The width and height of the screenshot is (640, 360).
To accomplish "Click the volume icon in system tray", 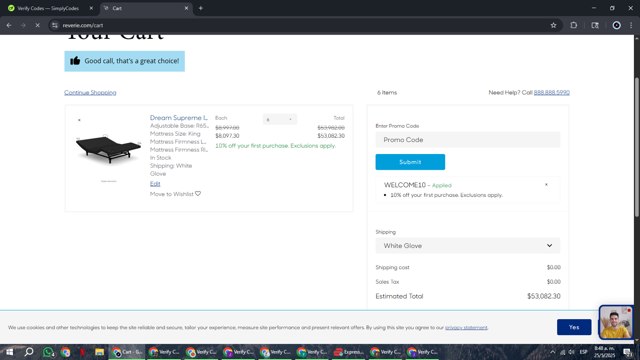I will [x=571, y=352].
